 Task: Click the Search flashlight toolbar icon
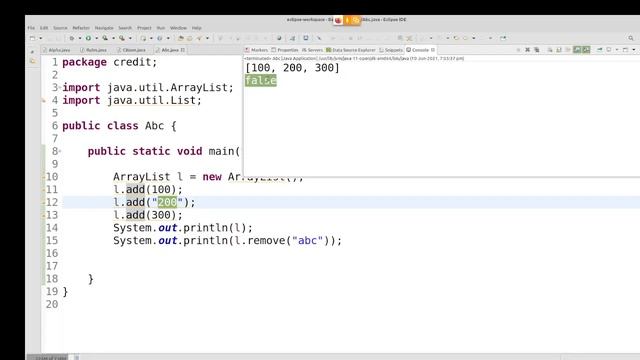click(x=199, y=38)
